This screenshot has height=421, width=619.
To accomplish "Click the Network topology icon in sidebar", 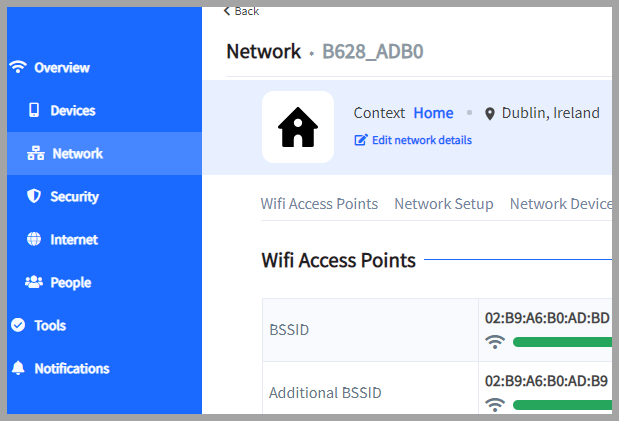I will pos(35,154).
